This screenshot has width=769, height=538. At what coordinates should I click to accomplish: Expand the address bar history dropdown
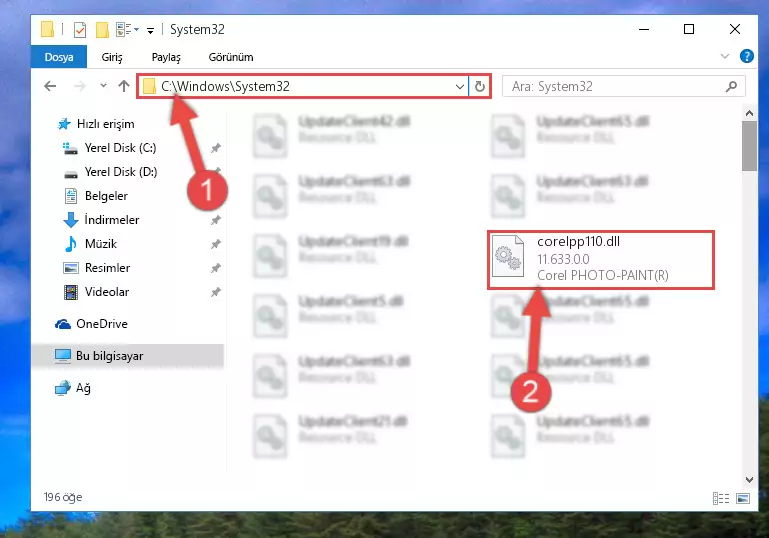[460, 87]
